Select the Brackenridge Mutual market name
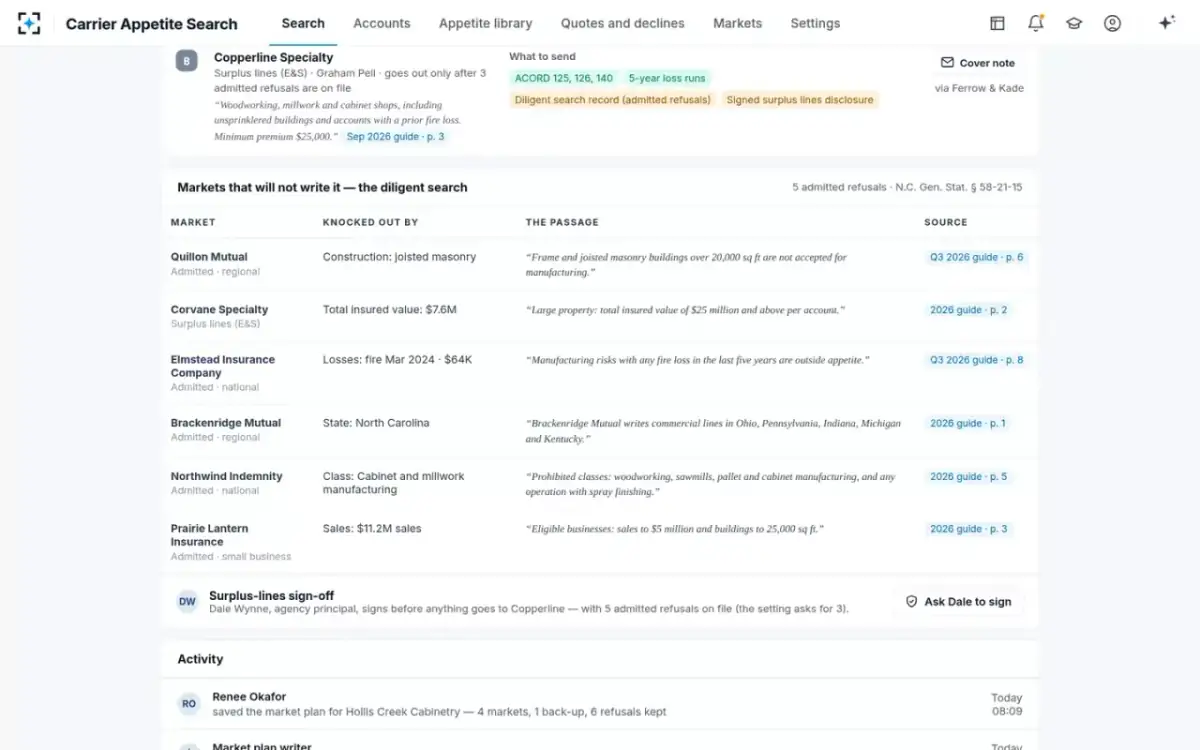This screenshot has height=750, width=1200. (x=226, y=423)
